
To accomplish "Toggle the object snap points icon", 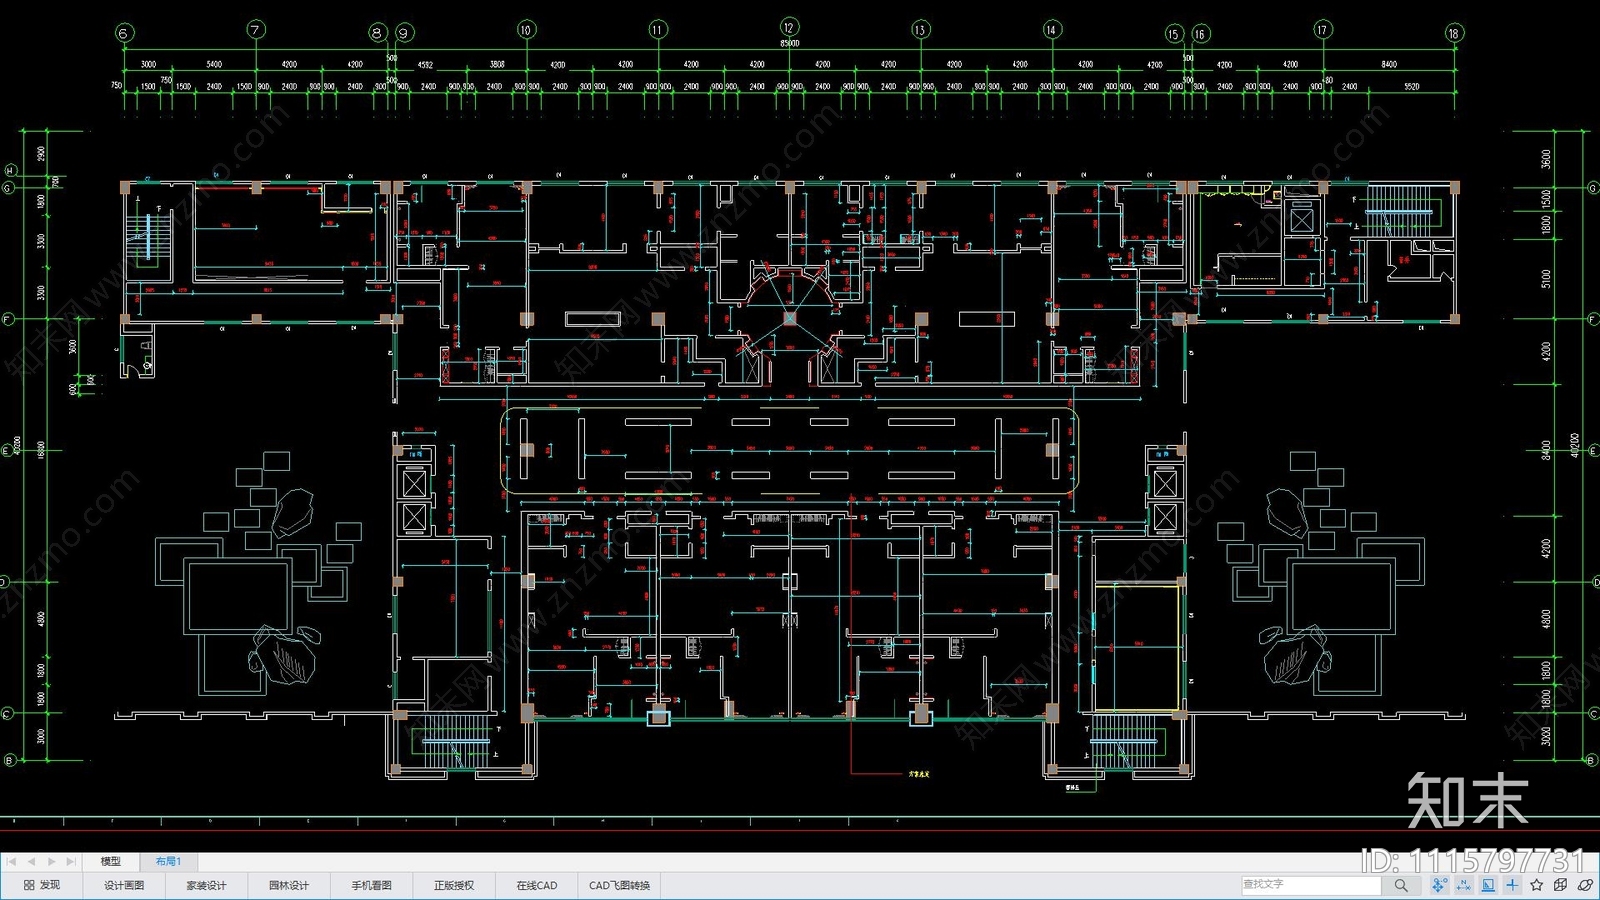I will click(x=1439, y=885).
